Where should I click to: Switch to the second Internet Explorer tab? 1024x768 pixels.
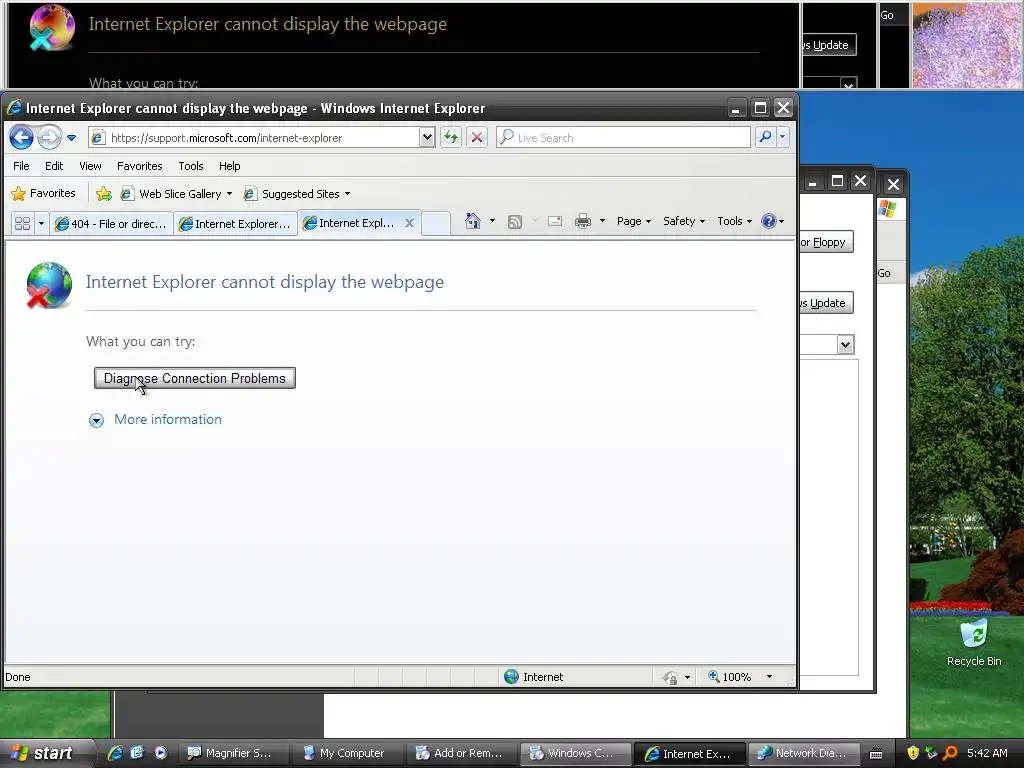coord(235,223)
